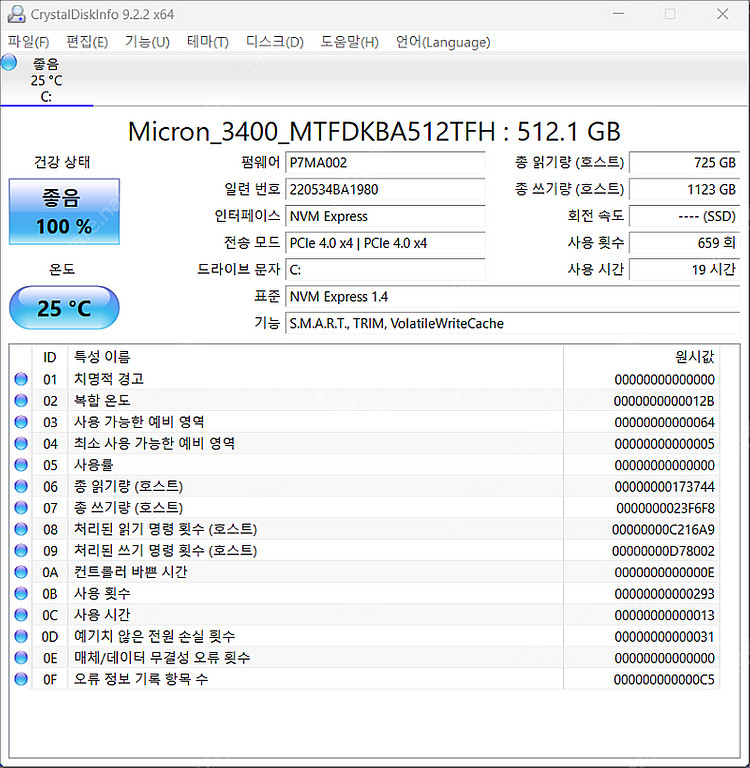Image resolution: width=750 pixels, height=768 pixels.
Task: Open the 언어(Language) menu
Action: point(442,42)
